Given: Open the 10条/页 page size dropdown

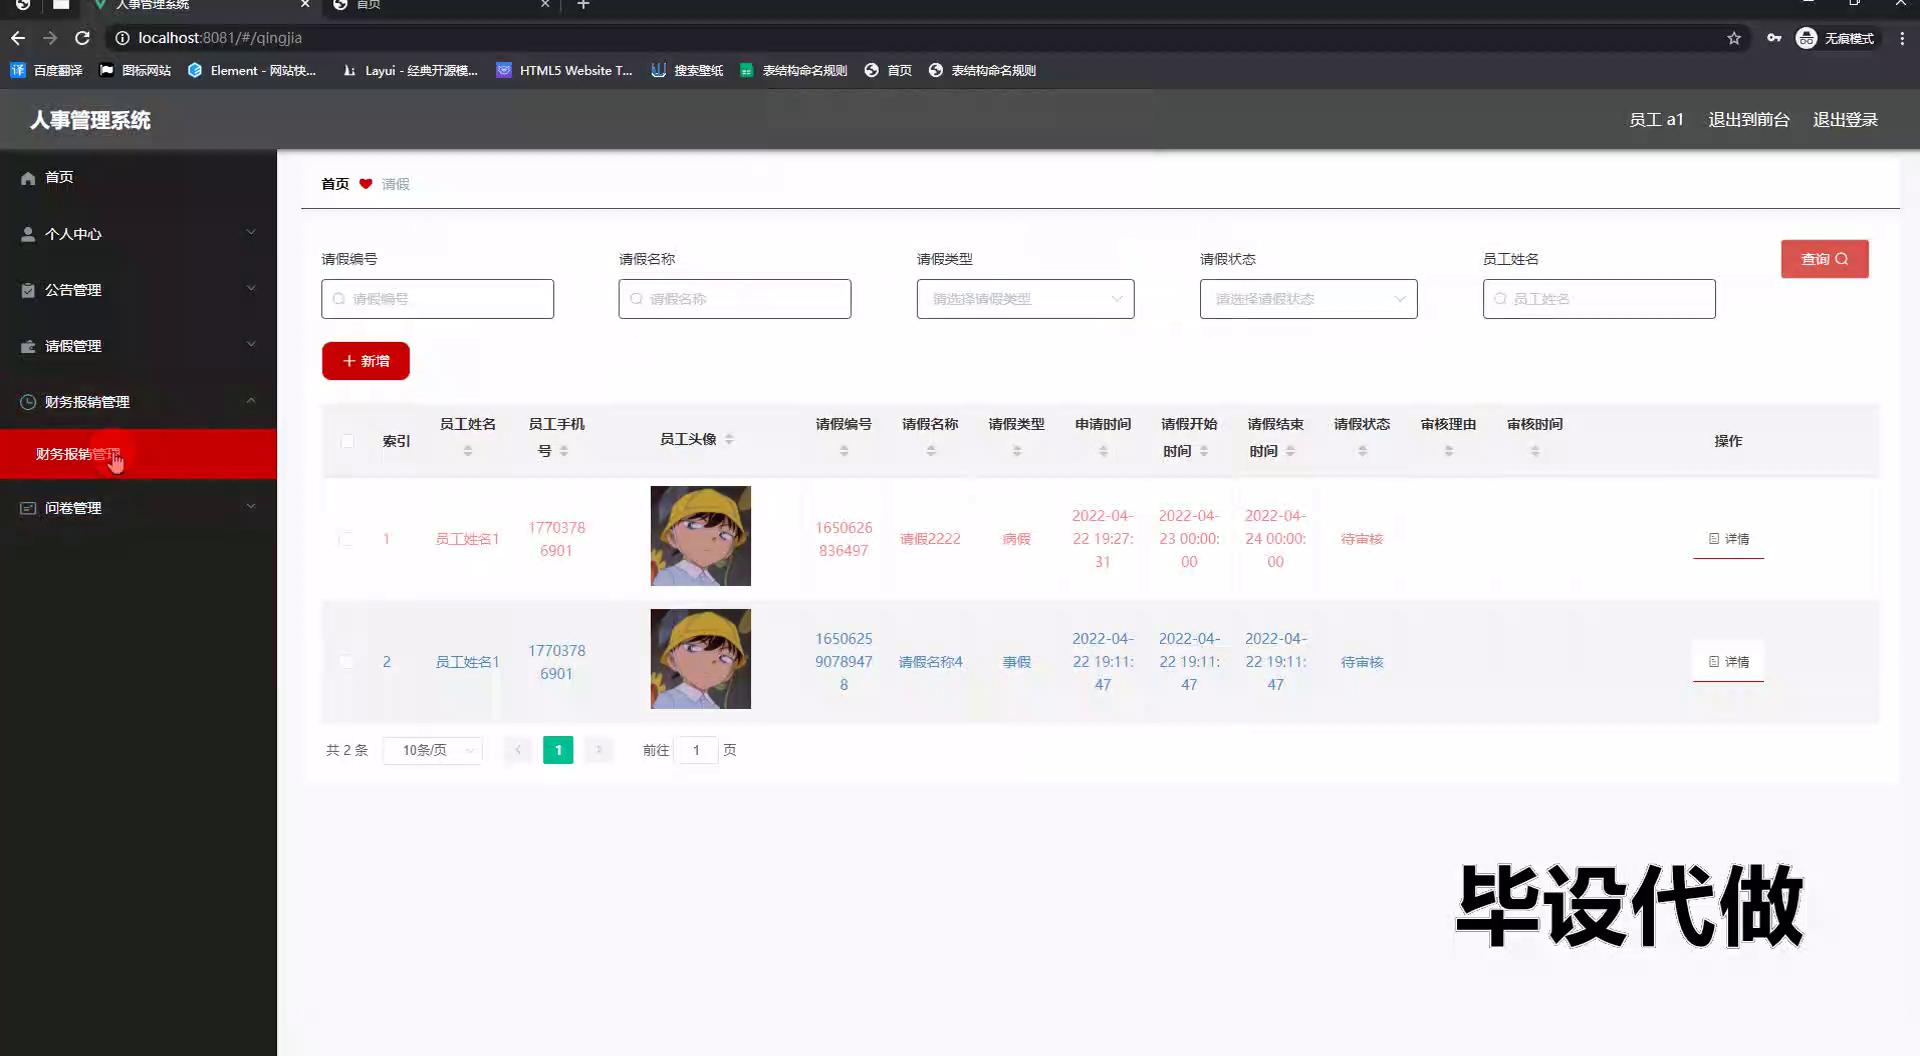Looking at the screenshot, I should coord(433,750).
